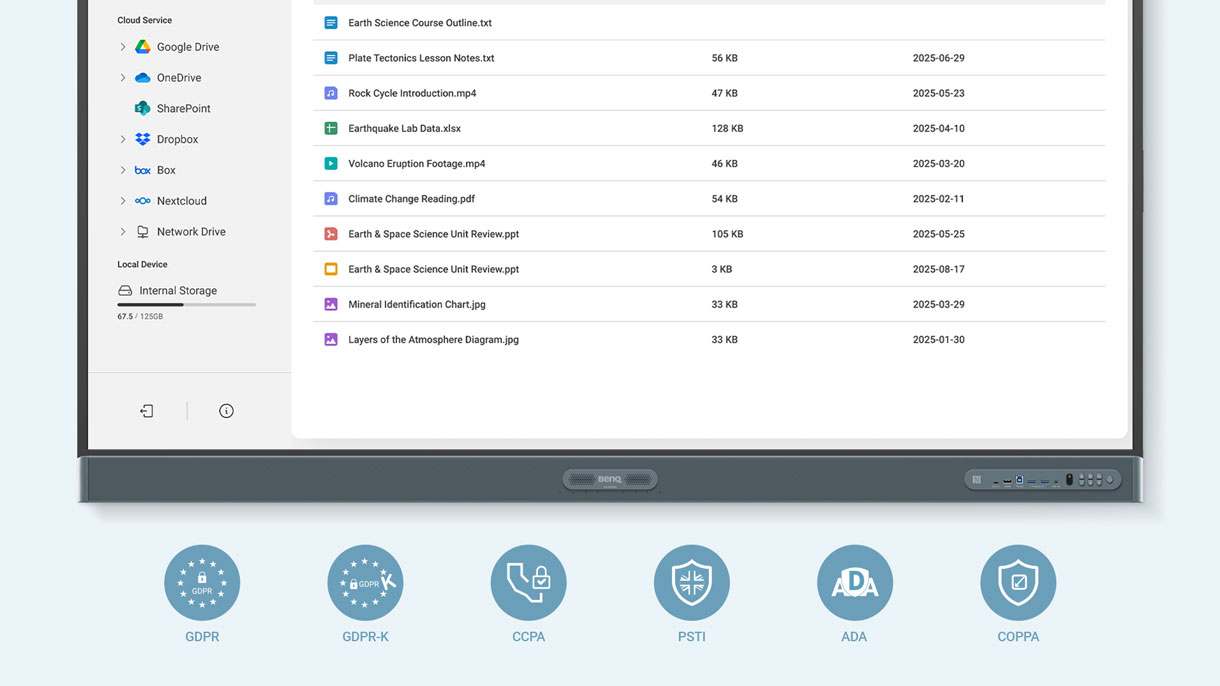Open Internal Storage under Local Device
The image size is (1220, 686).
(x=177, y=291)
